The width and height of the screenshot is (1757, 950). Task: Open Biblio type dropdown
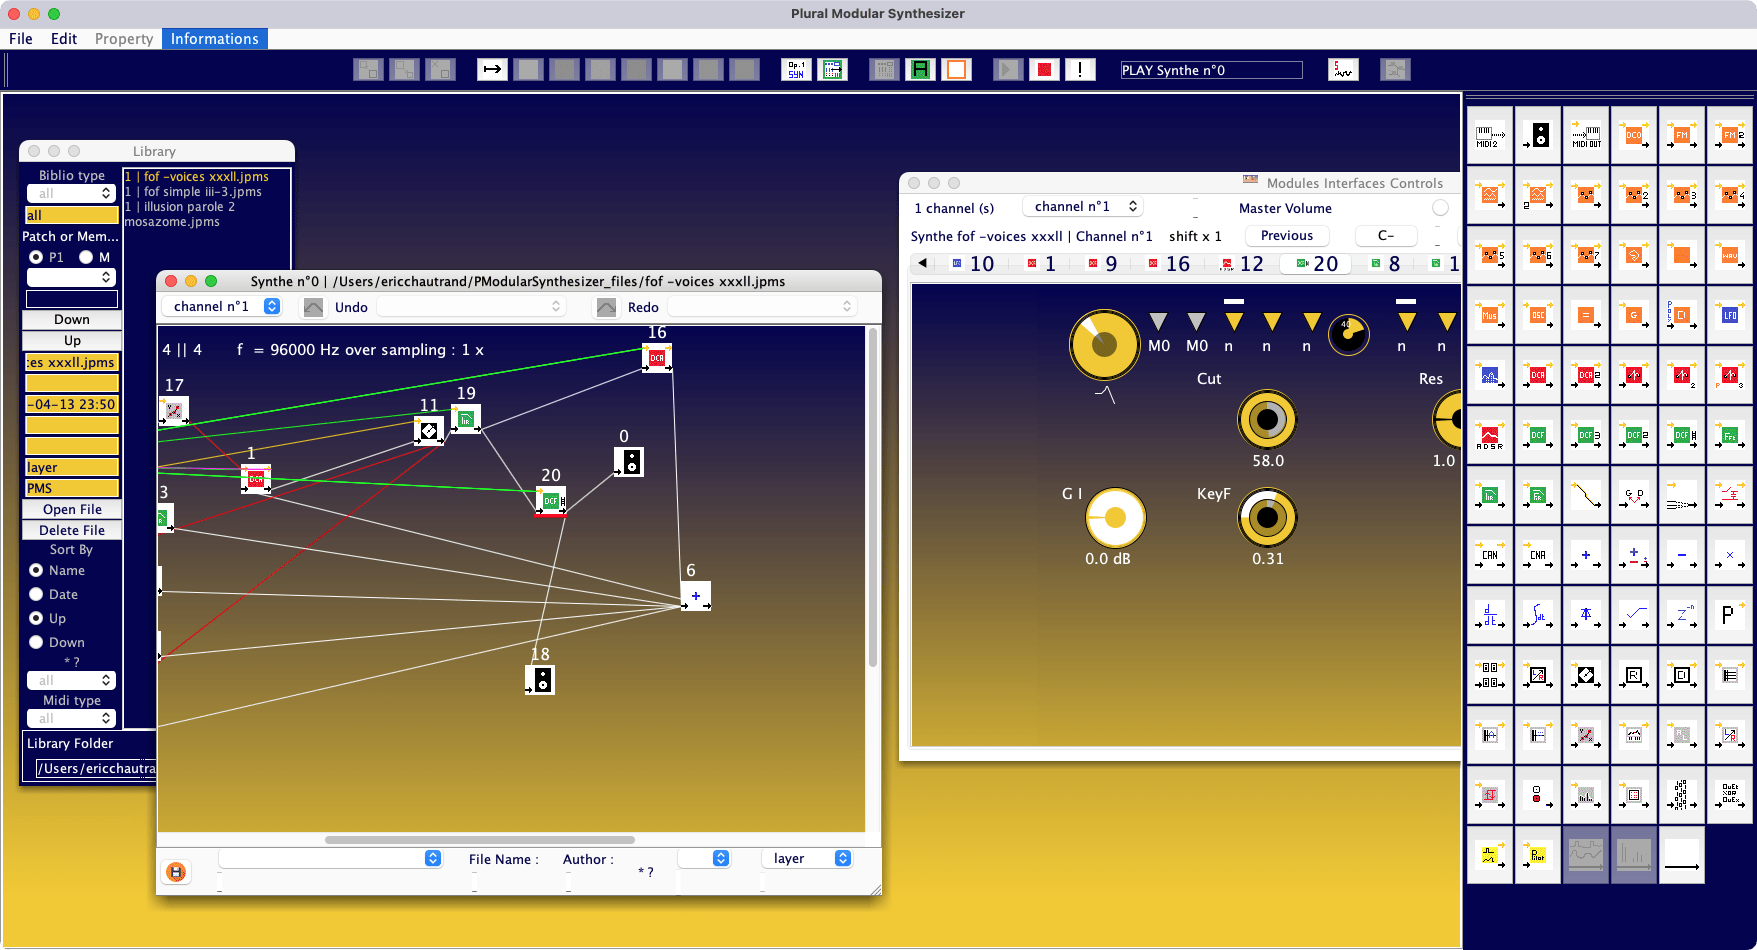click(x=71, y=193)
